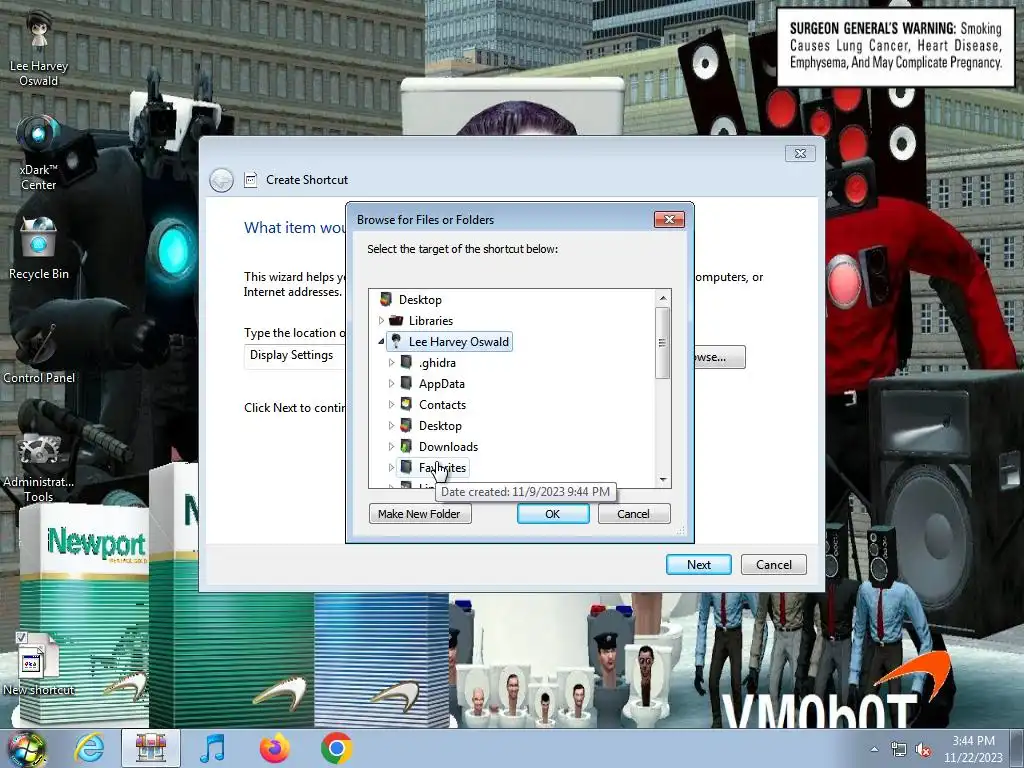Viewport: 1024px width, 768px height.
Task: Select the Desktop subfolder under Lee Harvey Oswald
Action: coord(440,425)
